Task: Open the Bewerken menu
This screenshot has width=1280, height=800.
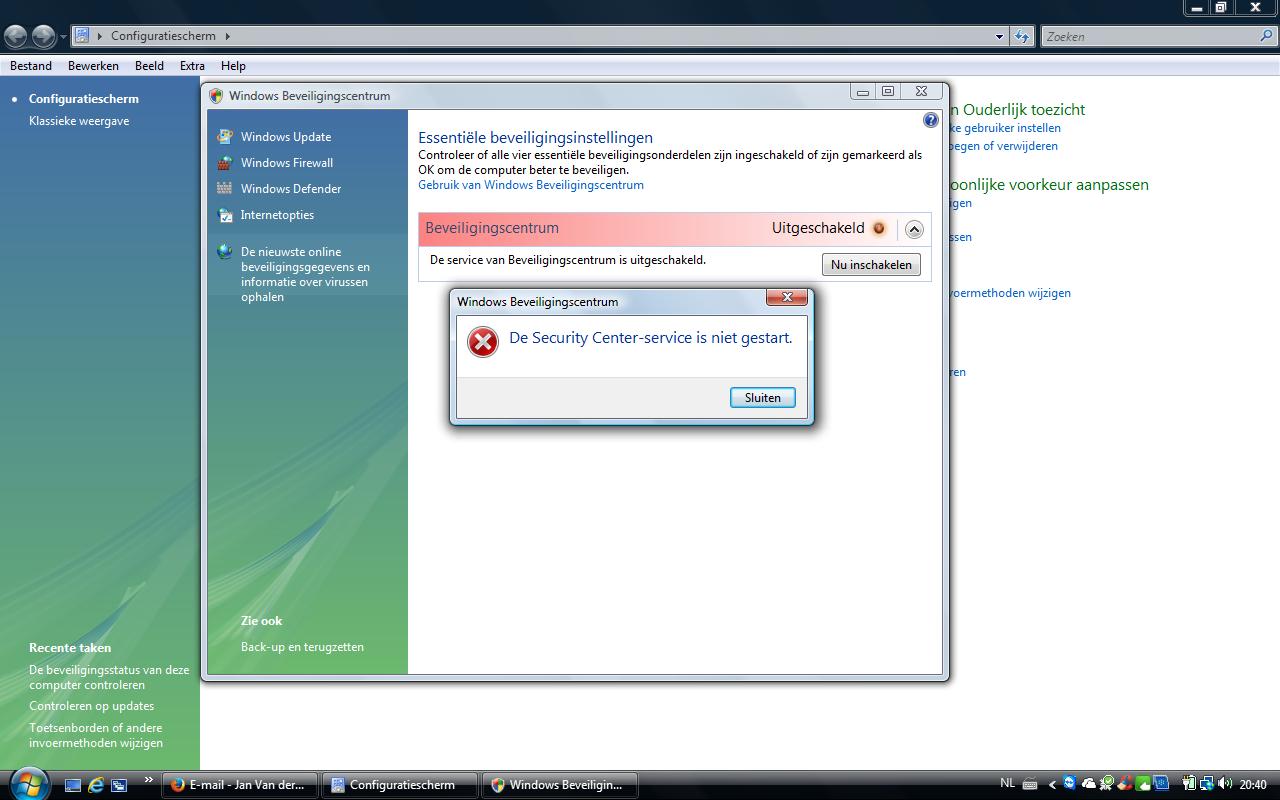Action: pos(93,66)
